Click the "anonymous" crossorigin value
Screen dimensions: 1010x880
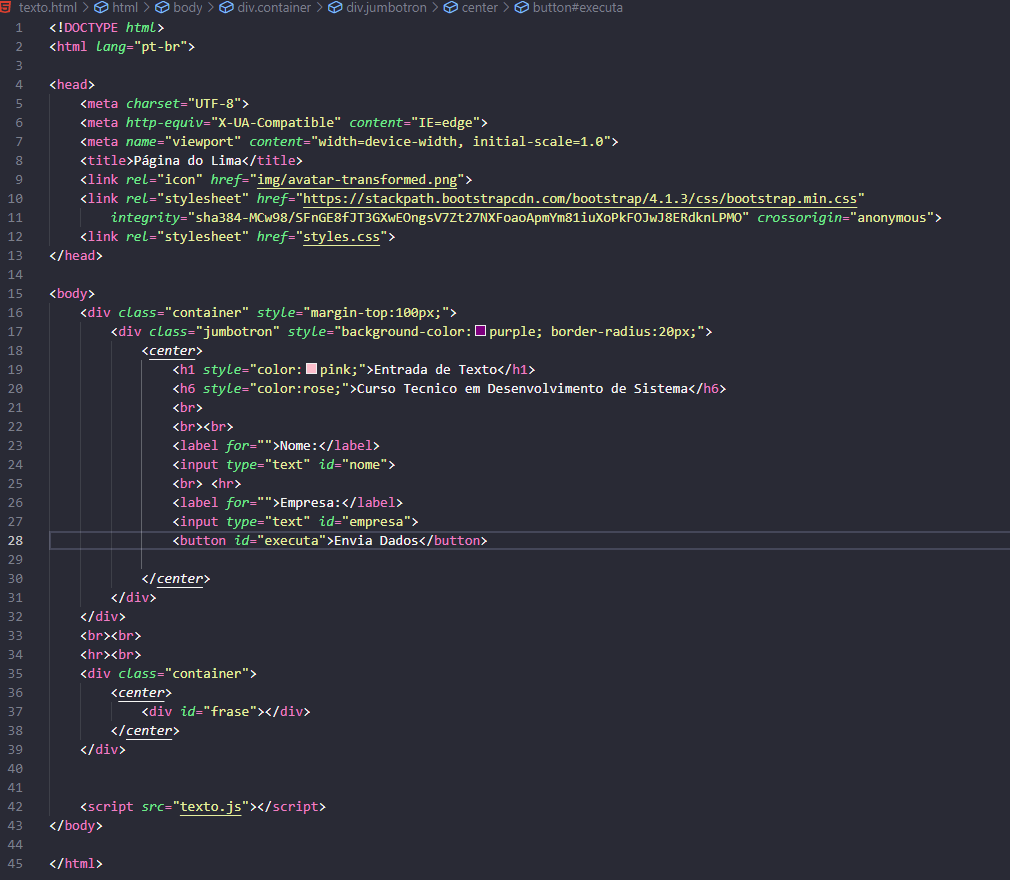click(891, 218)
